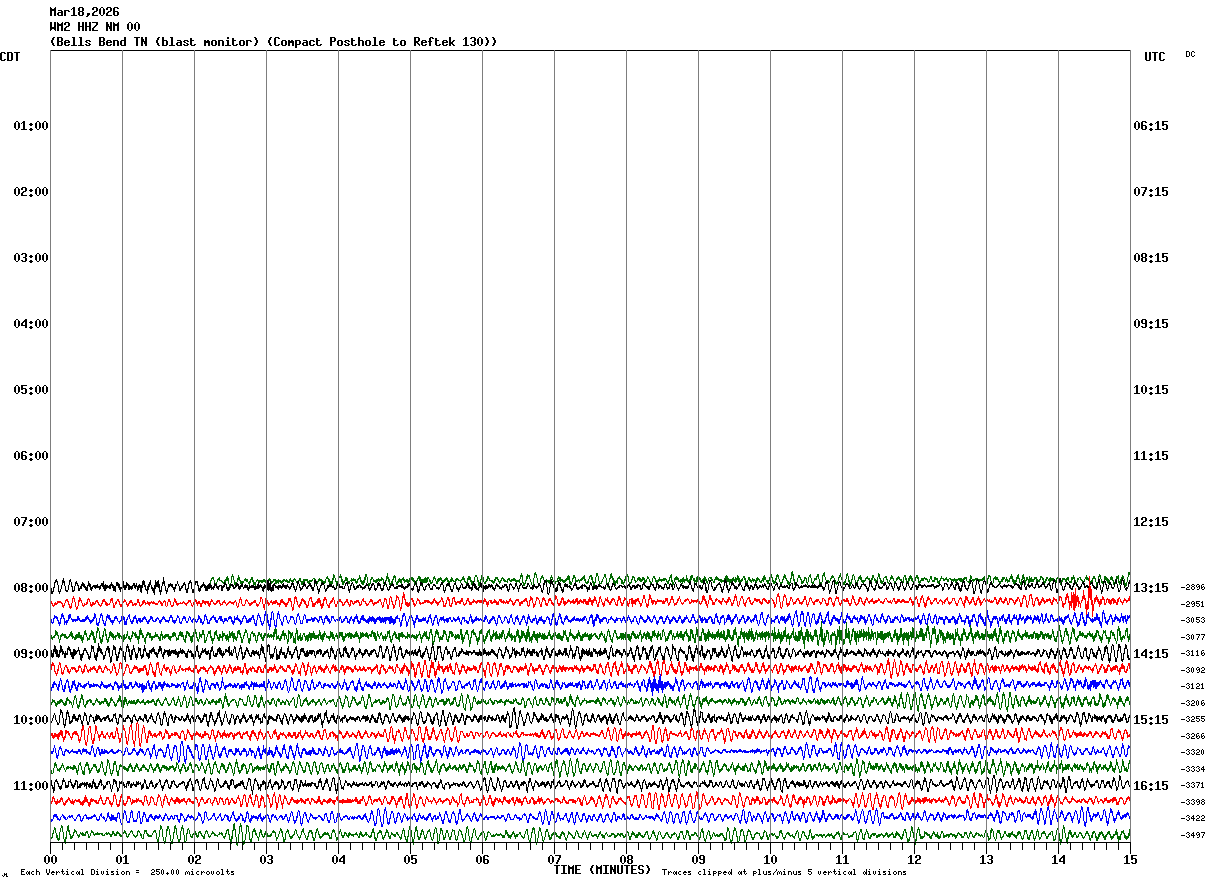Click the '01:00' CDT time label
Screen dimensions: 1210x886
click(x=31, y=126)
